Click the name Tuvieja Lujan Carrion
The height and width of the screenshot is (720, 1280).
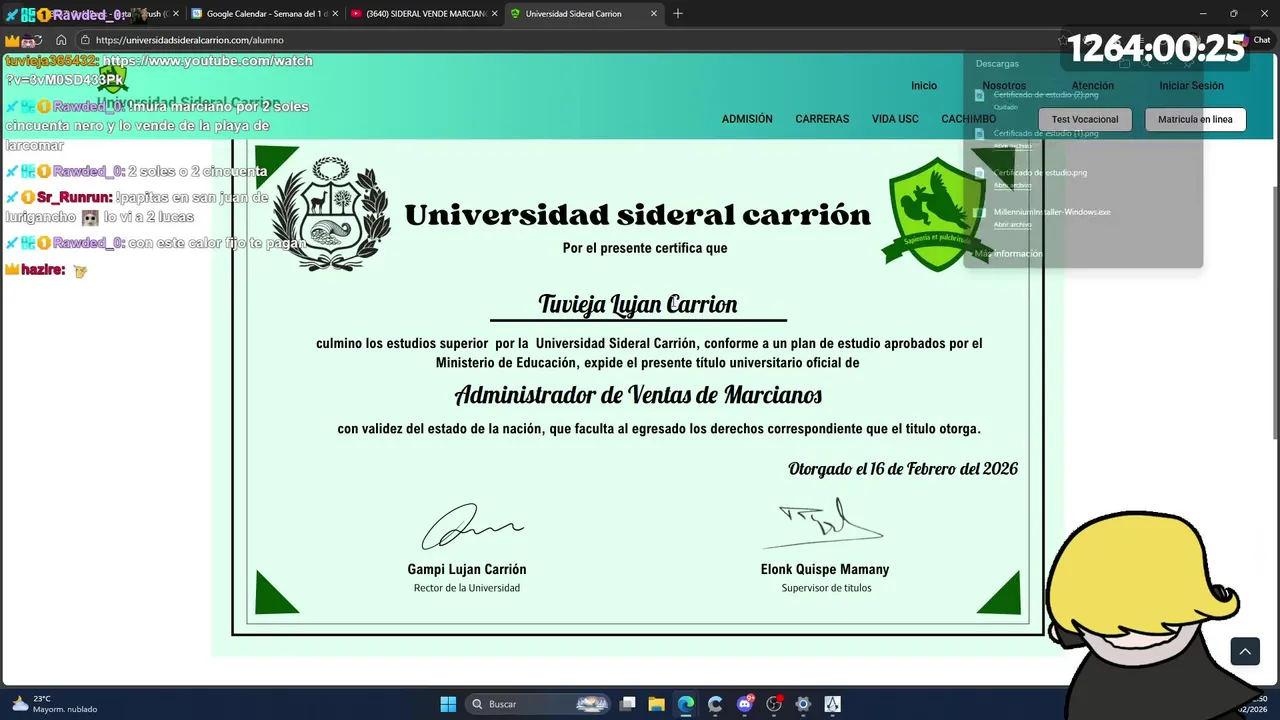point(638,304)
